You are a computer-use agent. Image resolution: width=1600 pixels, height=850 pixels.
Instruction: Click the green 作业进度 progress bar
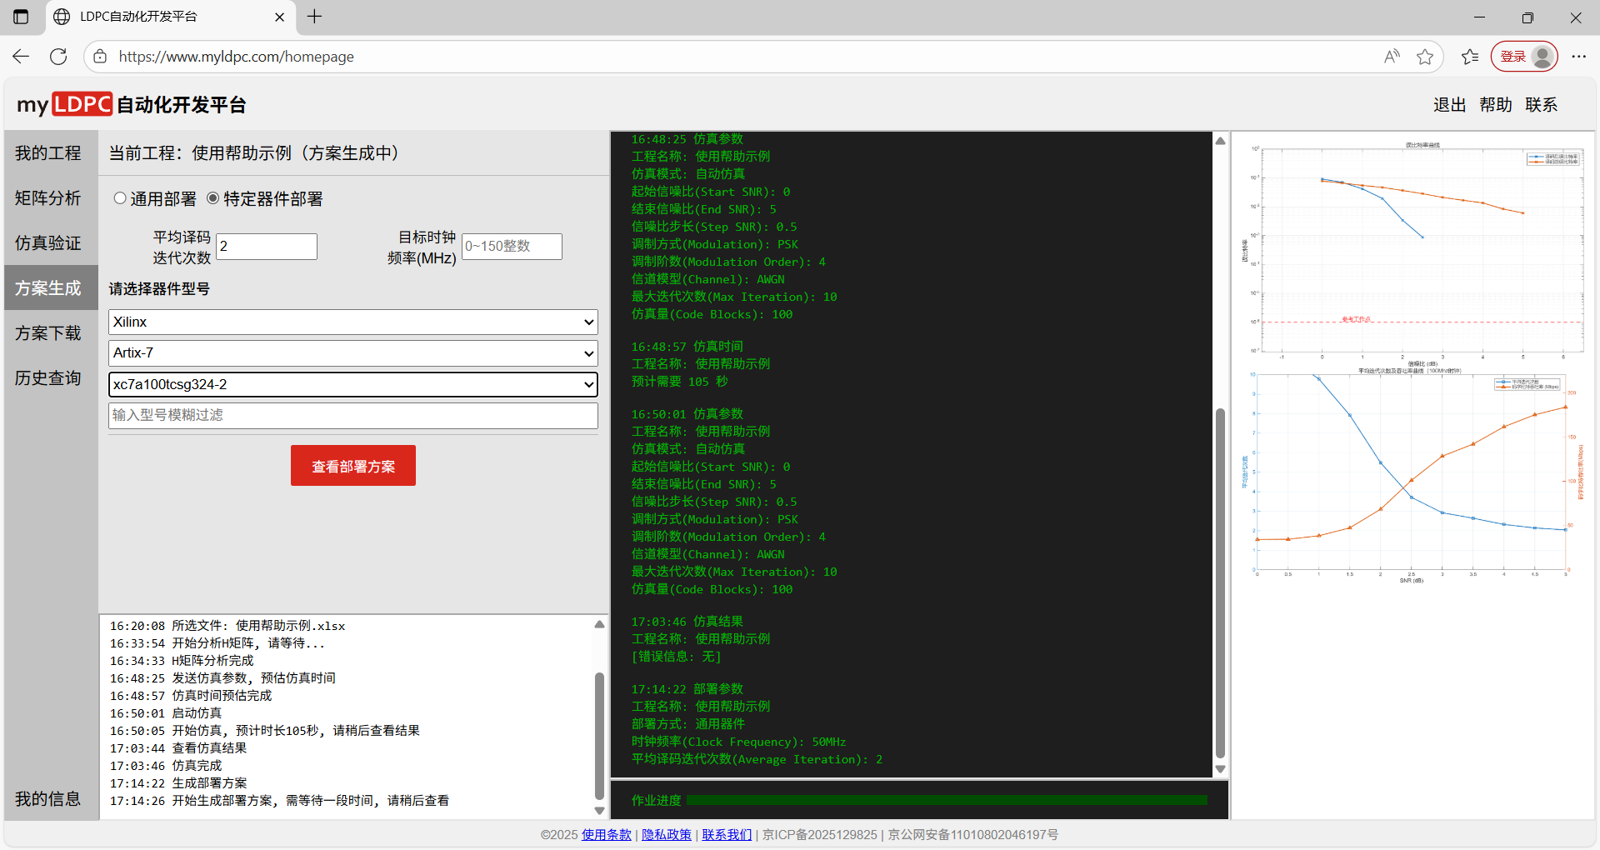tap(946, 800)
